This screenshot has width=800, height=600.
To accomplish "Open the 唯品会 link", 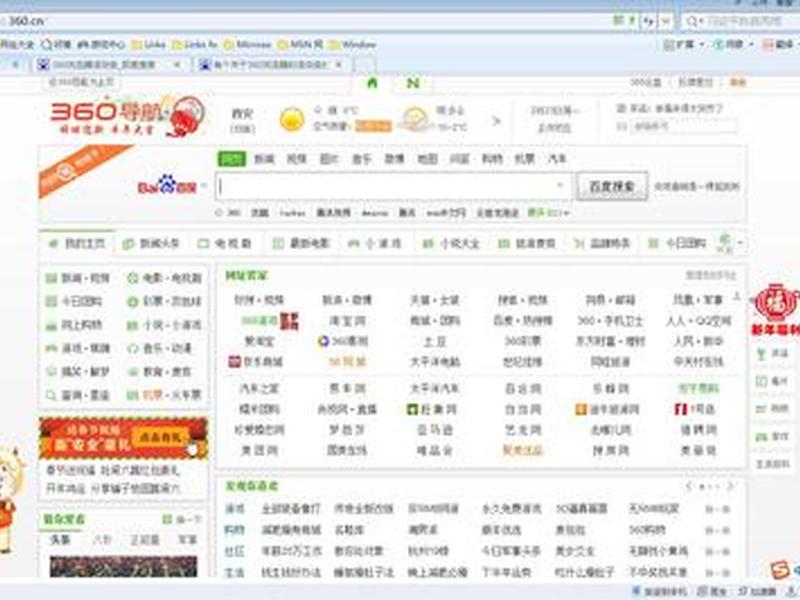I will point(435,450).
